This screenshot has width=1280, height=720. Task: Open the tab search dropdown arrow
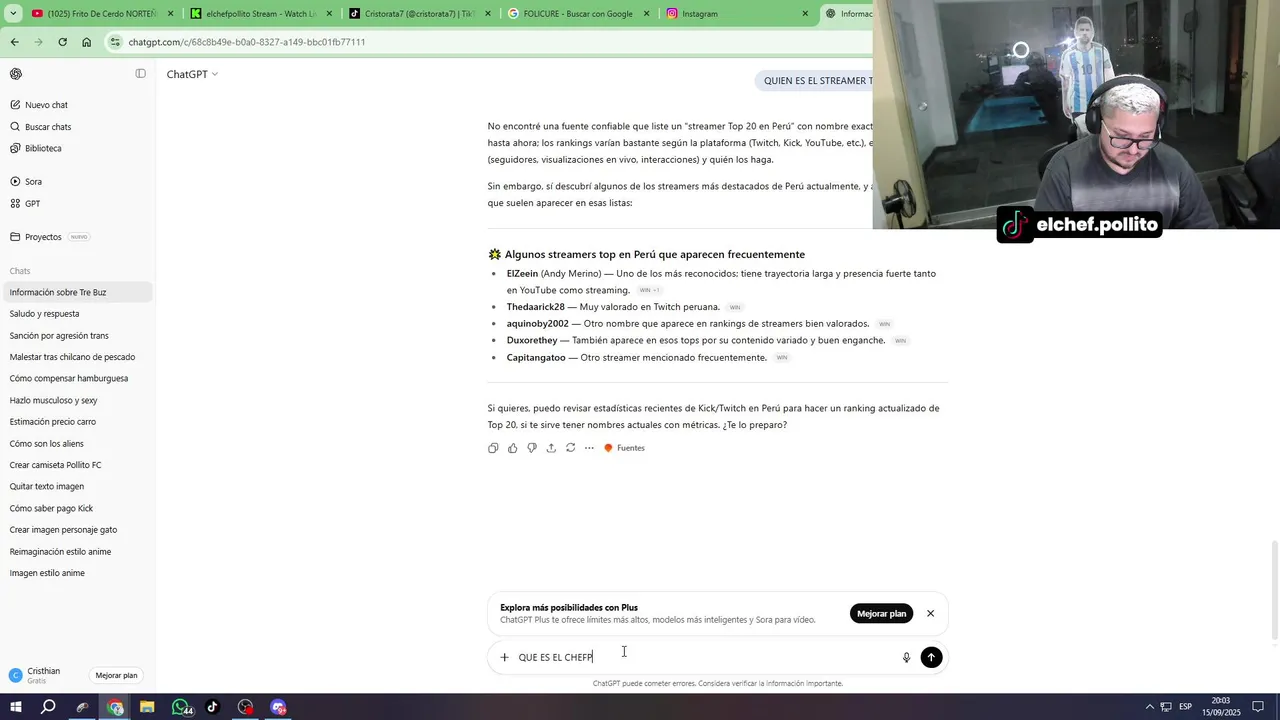pos(13,14)
